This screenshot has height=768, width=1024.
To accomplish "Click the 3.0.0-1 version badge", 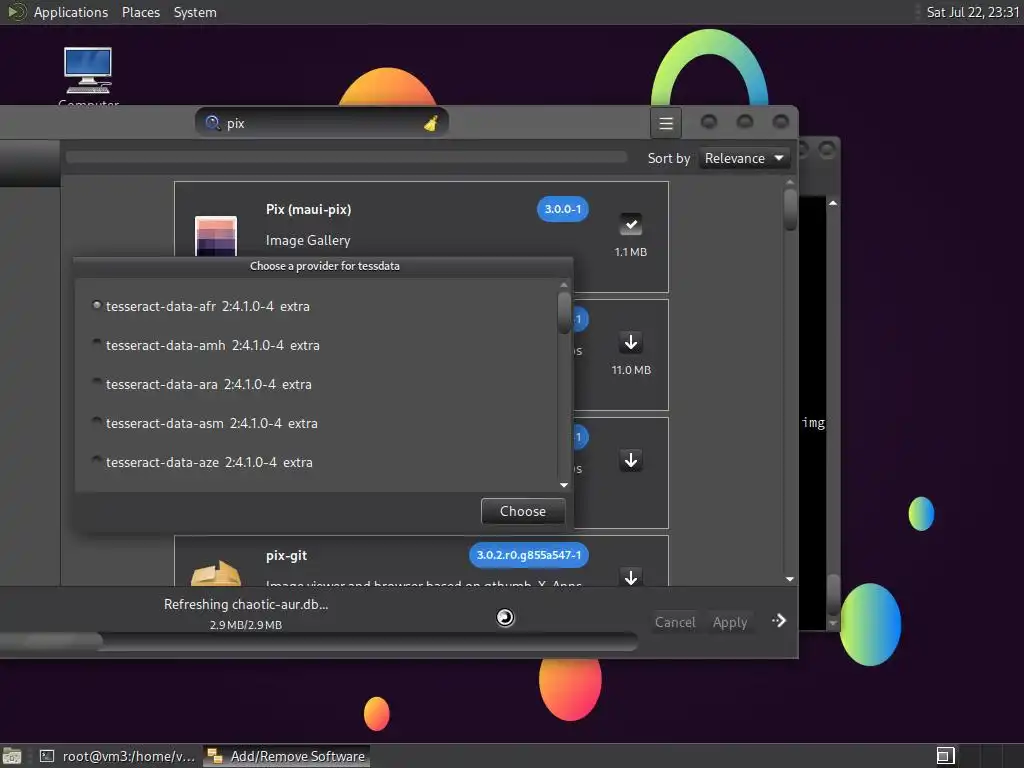I will [x=562, y=209].
